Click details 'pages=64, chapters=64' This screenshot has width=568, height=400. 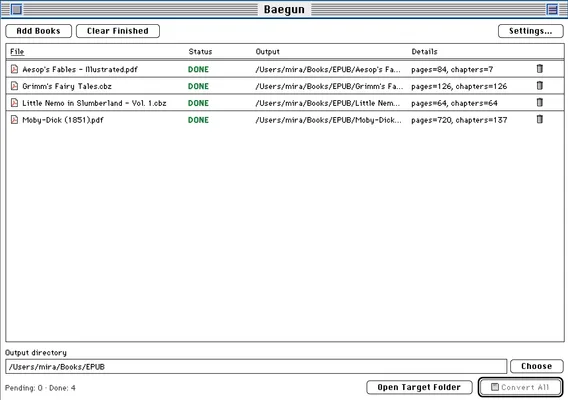(x=454, y=103)
